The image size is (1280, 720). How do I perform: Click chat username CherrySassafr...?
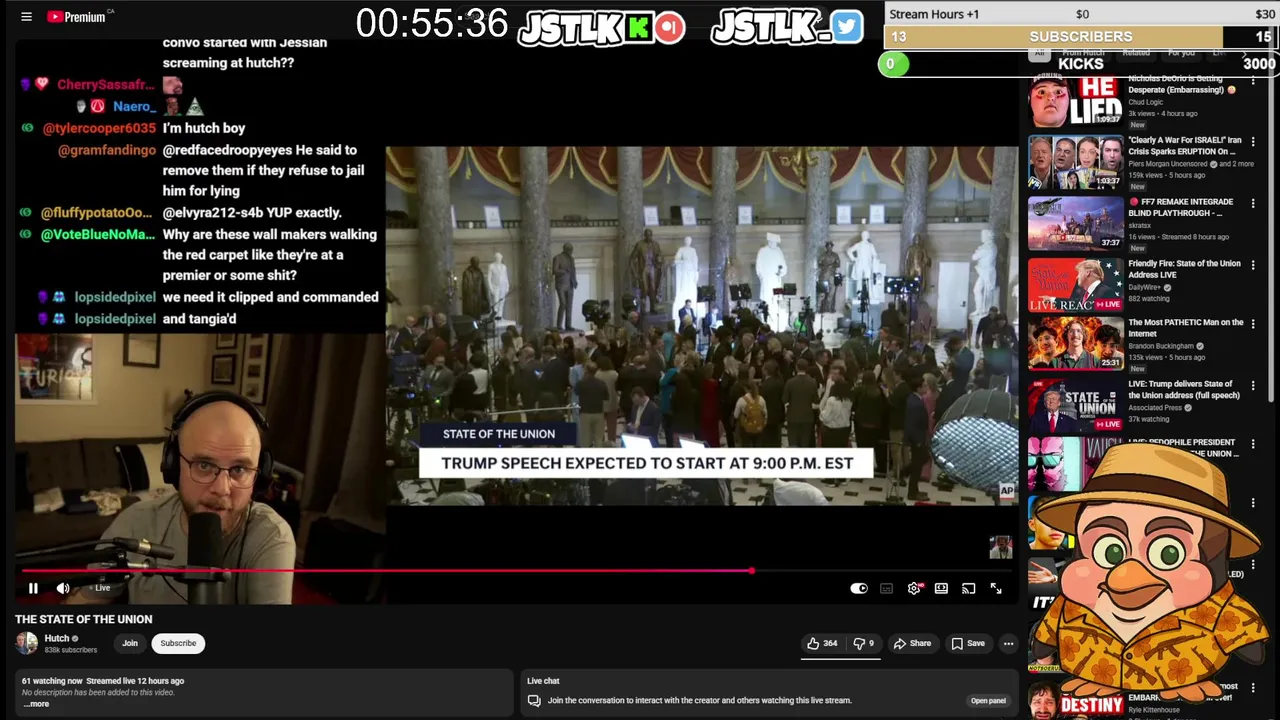pos(106,85)
